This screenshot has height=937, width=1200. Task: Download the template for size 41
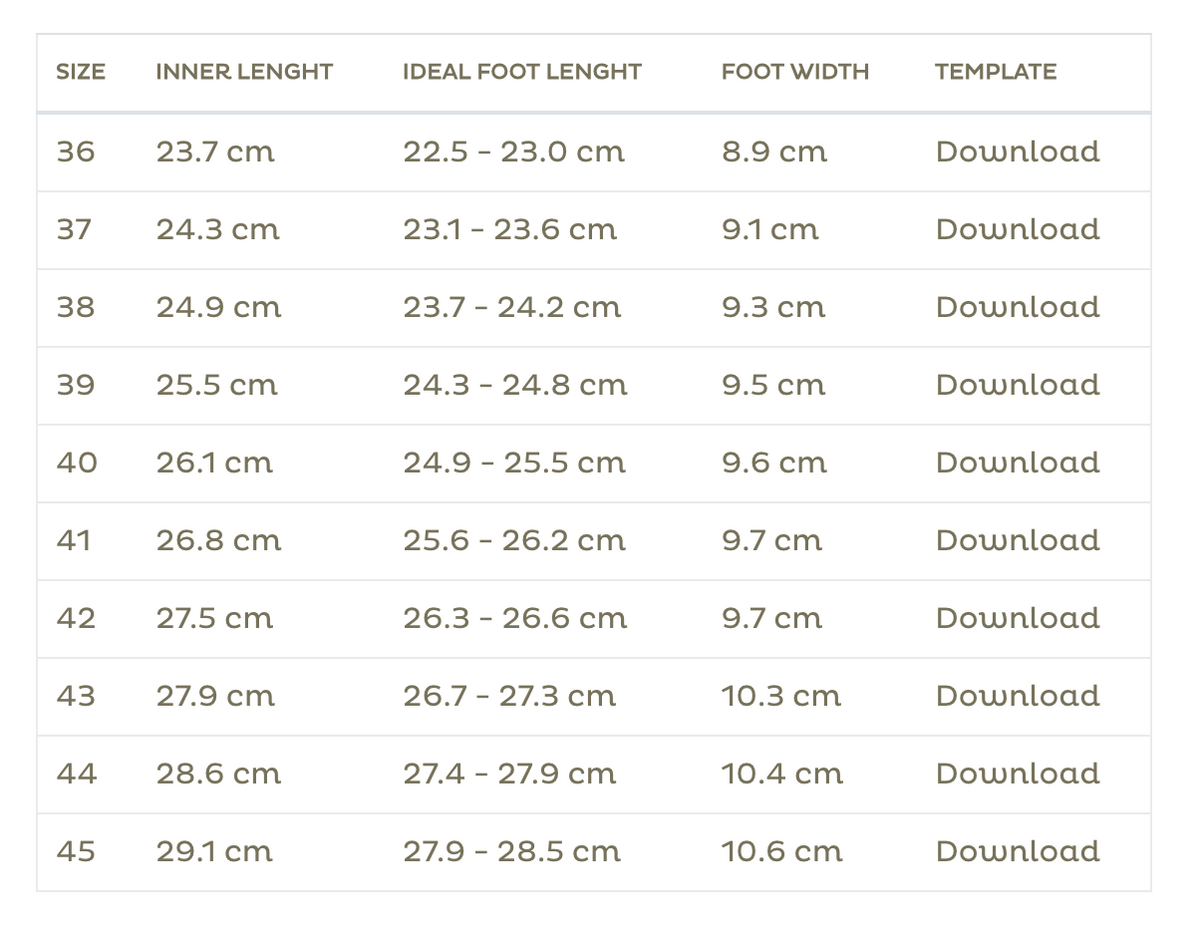click(x=1017, y=541)
